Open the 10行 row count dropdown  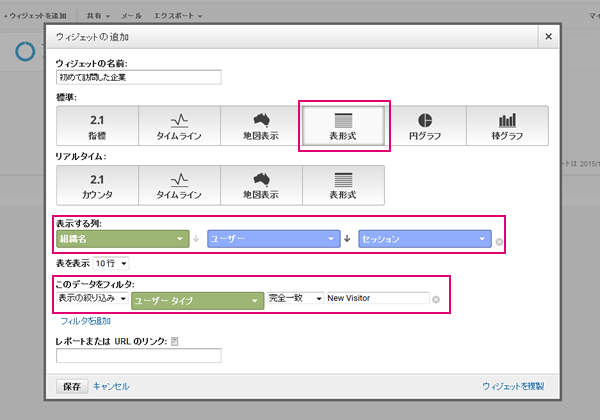pos(110,263)
